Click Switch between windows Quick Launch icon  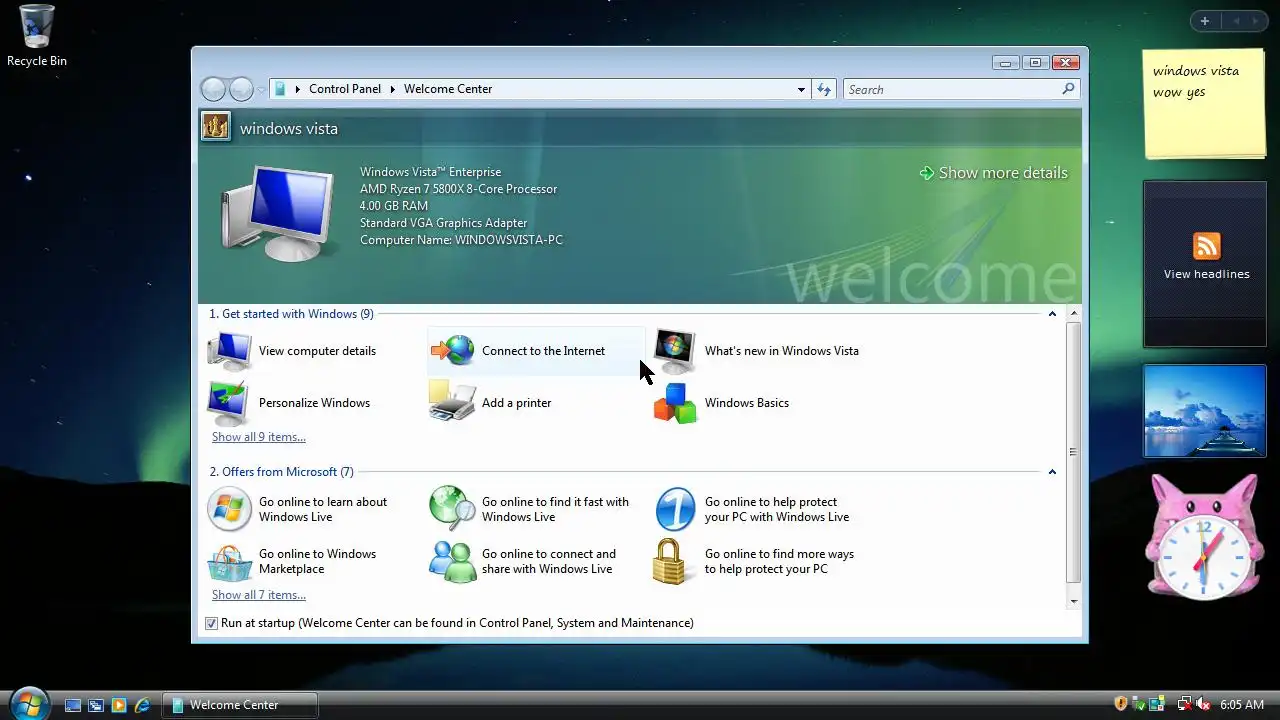[96, 705]
